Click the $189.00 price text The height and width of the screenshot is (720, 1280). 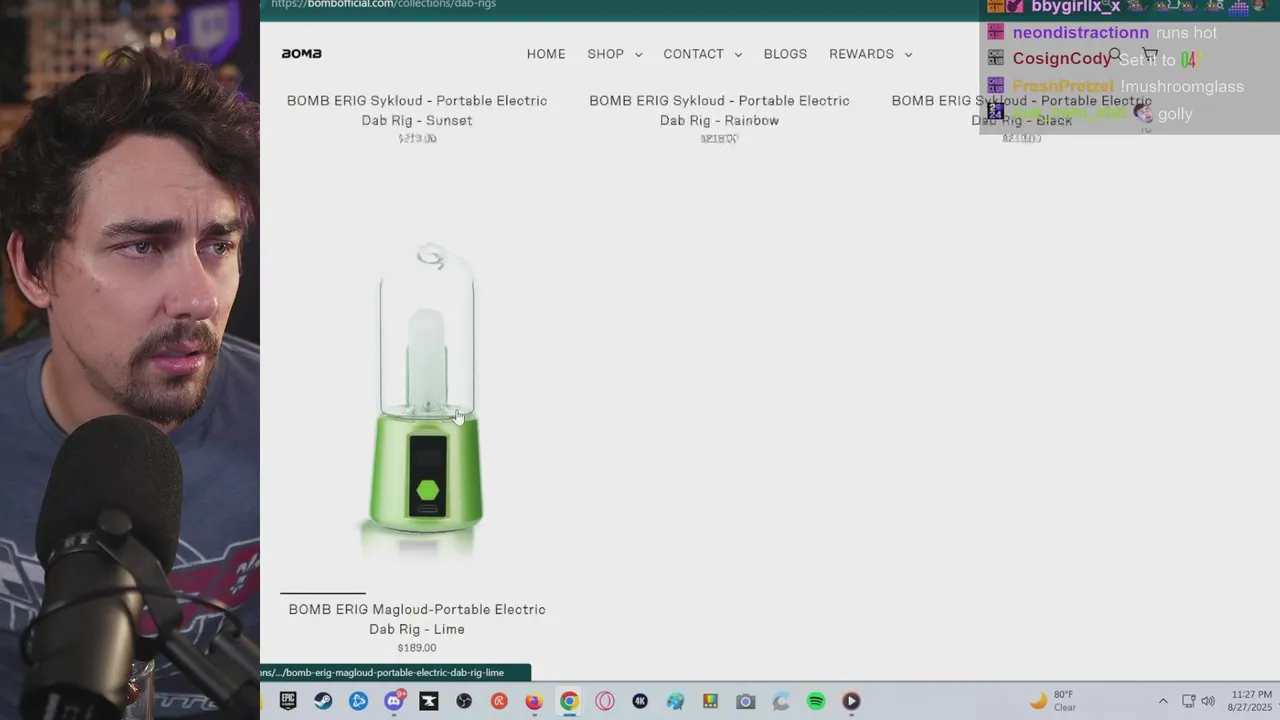click(417, 648)
